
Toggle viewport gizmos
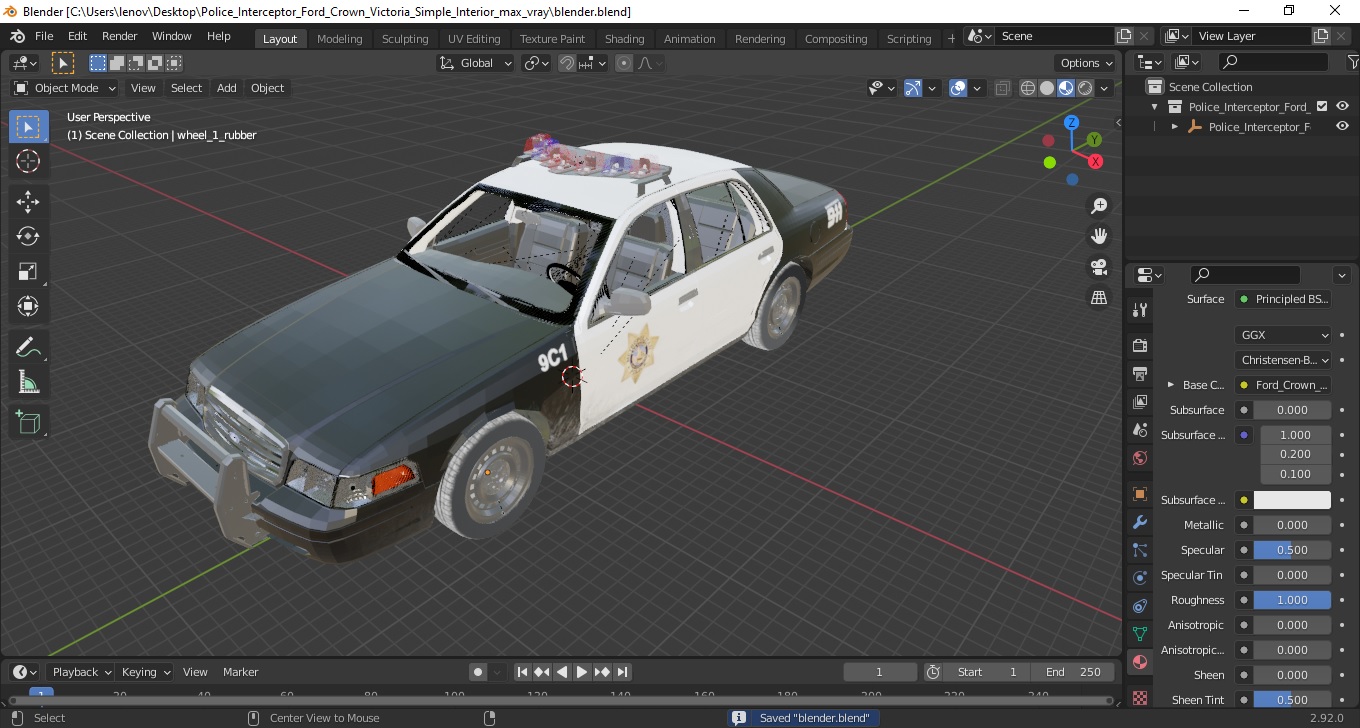tap(913, 88)
